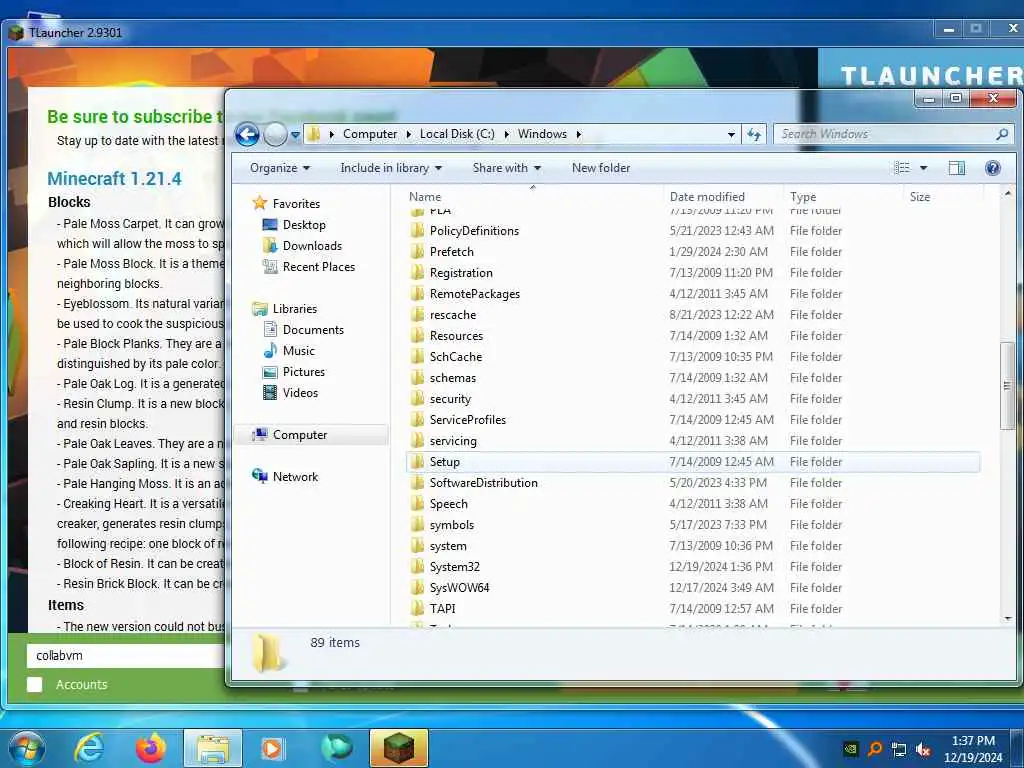The width and height of the screenshot is (1024, 768).
Task: Select the system folder
Action: click(x=448, y=545)
